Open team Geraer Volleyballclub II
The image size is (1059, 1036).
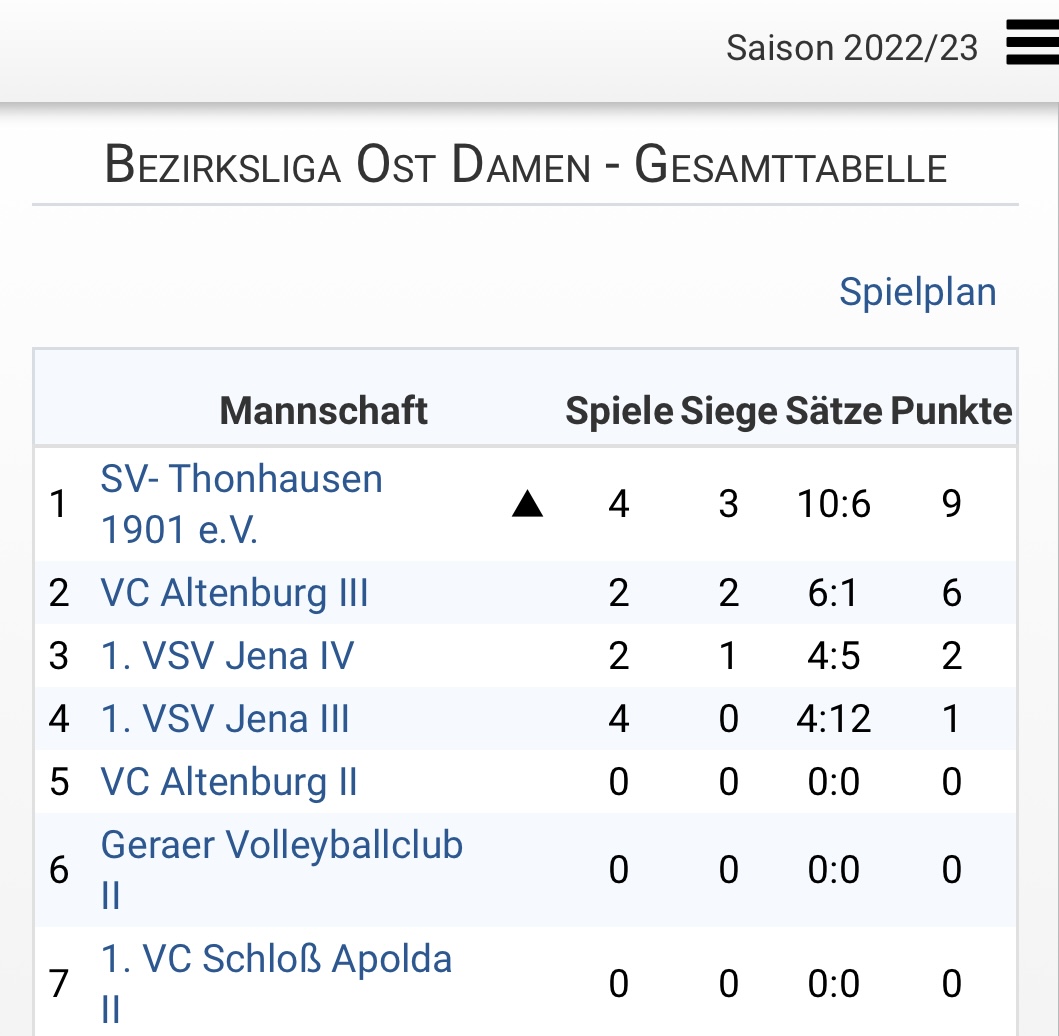tap(282, 870)
